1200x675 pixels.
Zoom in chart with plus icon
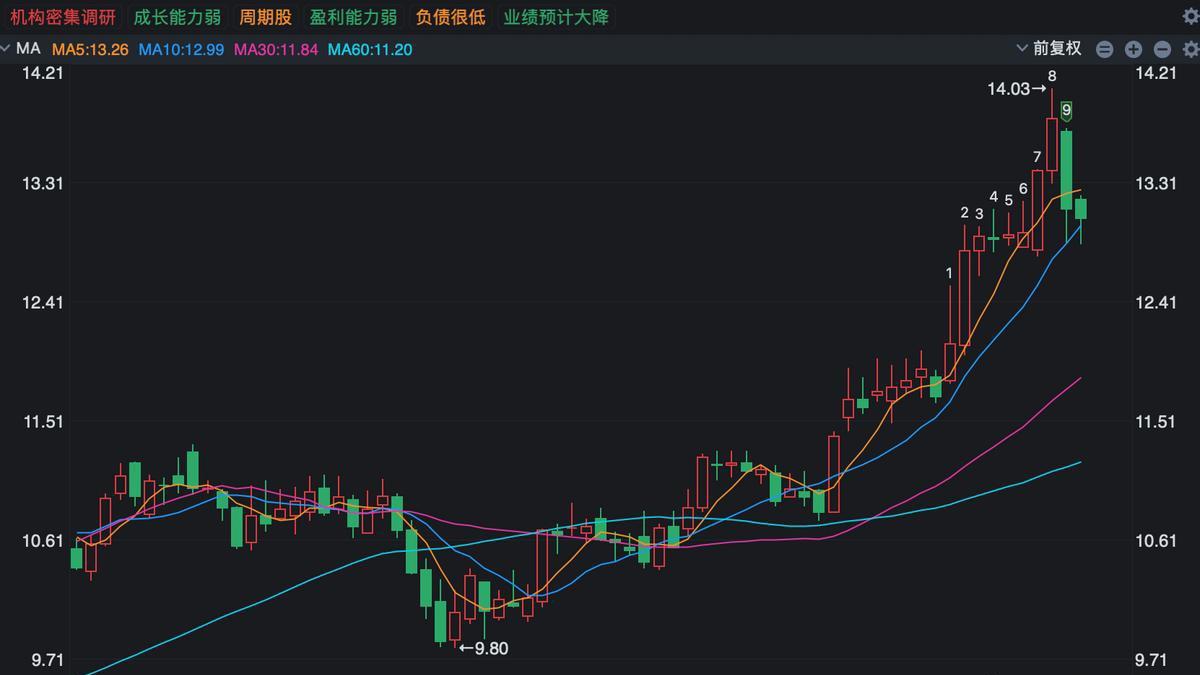(x=1133, y=49)
